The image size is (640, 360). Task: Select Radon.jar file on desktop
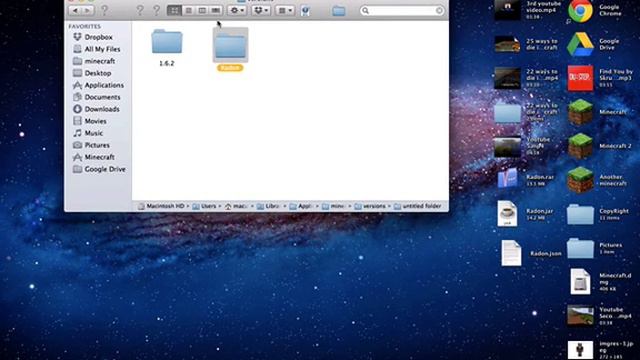tap(507, 213)
